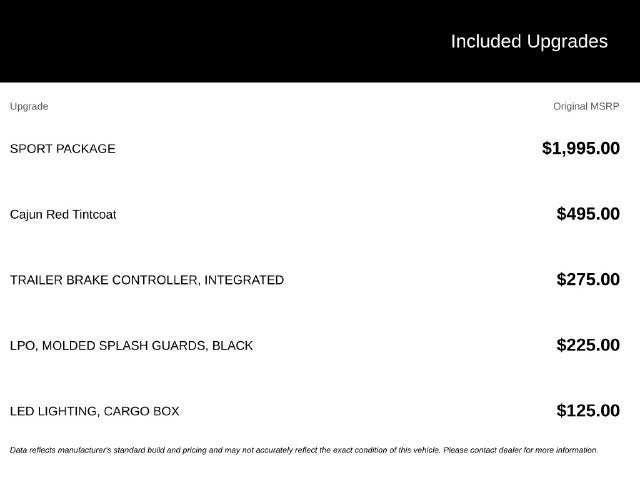Screen dimensions: 640x480
Task: Click the black header banner area
Action: (x=320, y=41)
